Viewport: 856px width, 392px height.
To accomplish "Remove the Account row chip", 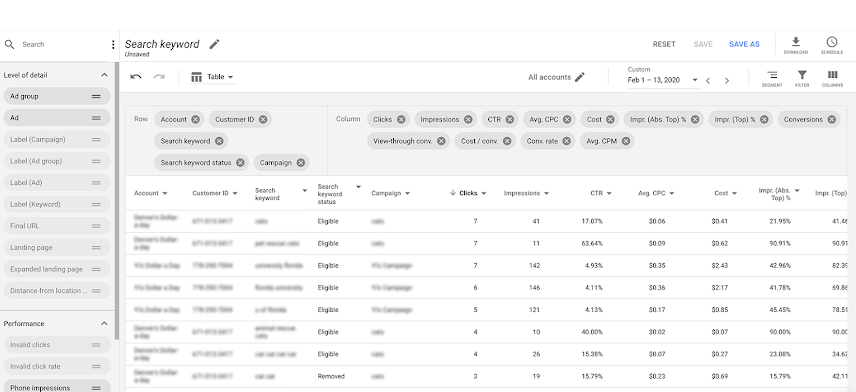I will 195,120.
